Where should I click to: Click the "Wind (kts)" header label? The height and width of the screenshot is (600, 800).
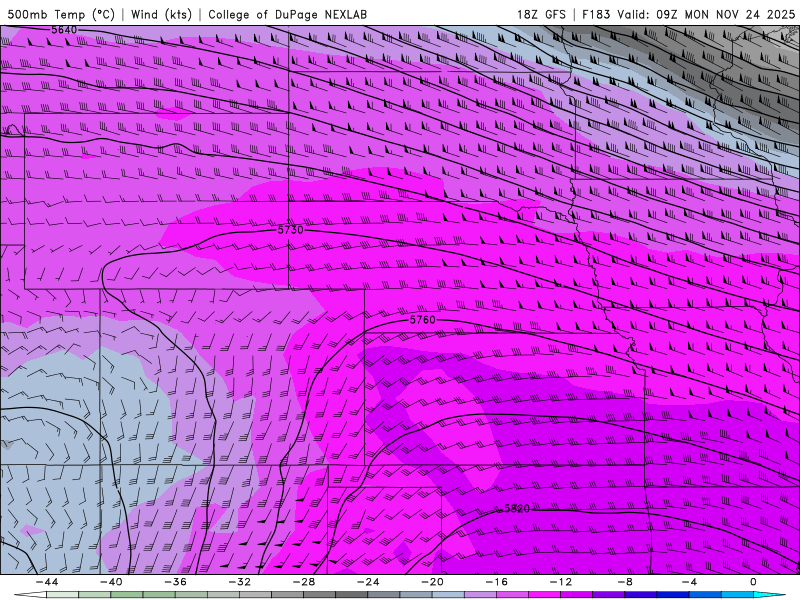[161, 14]
